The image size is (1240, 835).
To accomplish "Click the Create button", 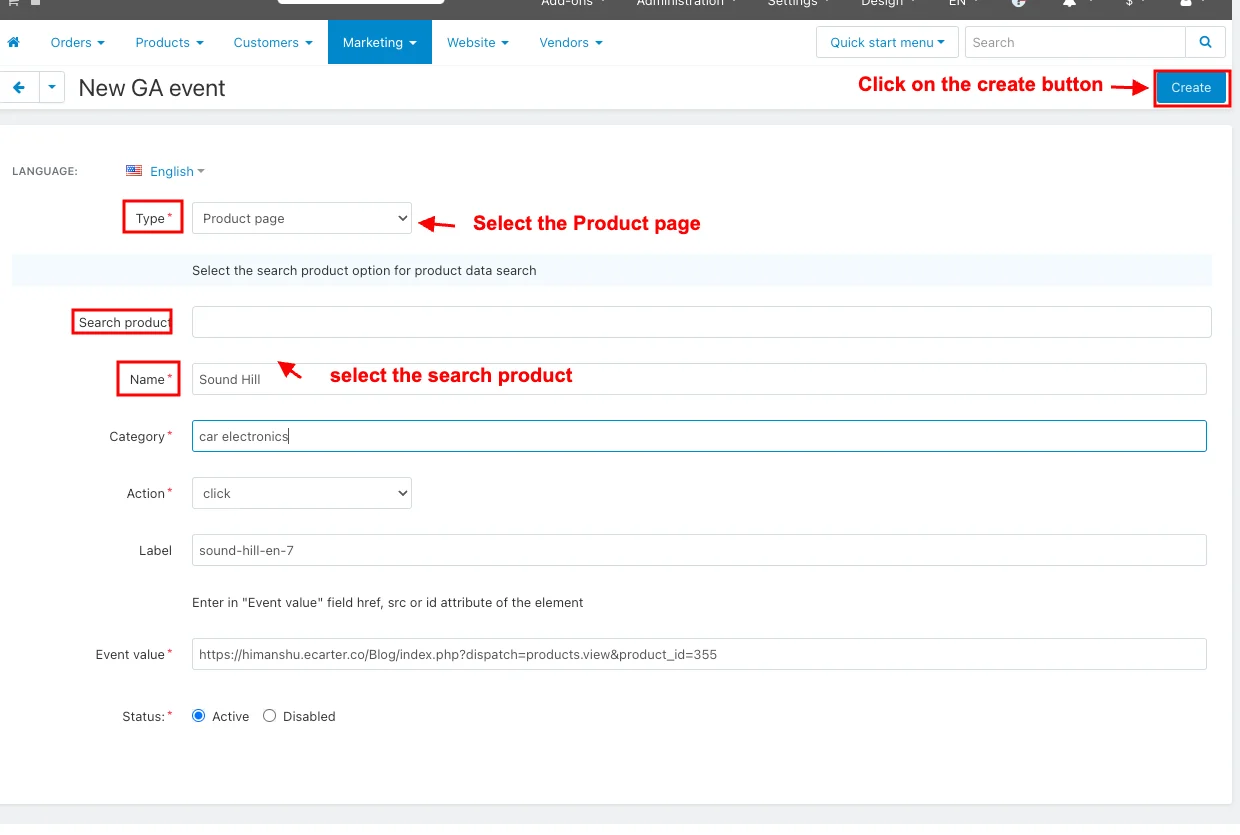I will point(1190,88).
